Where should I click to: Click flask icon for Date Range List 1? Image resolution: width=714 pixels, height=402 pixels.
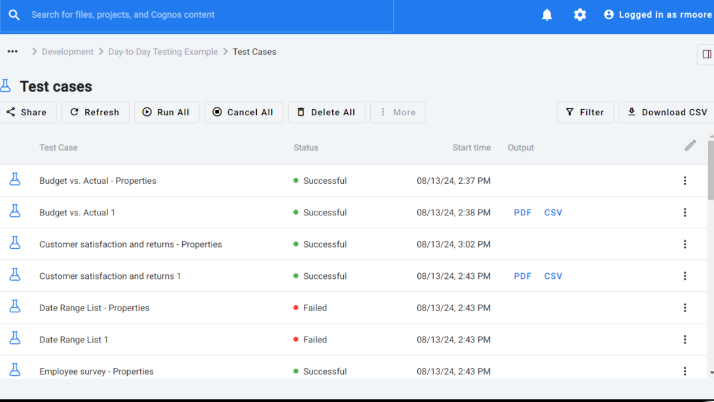(15, 338)
